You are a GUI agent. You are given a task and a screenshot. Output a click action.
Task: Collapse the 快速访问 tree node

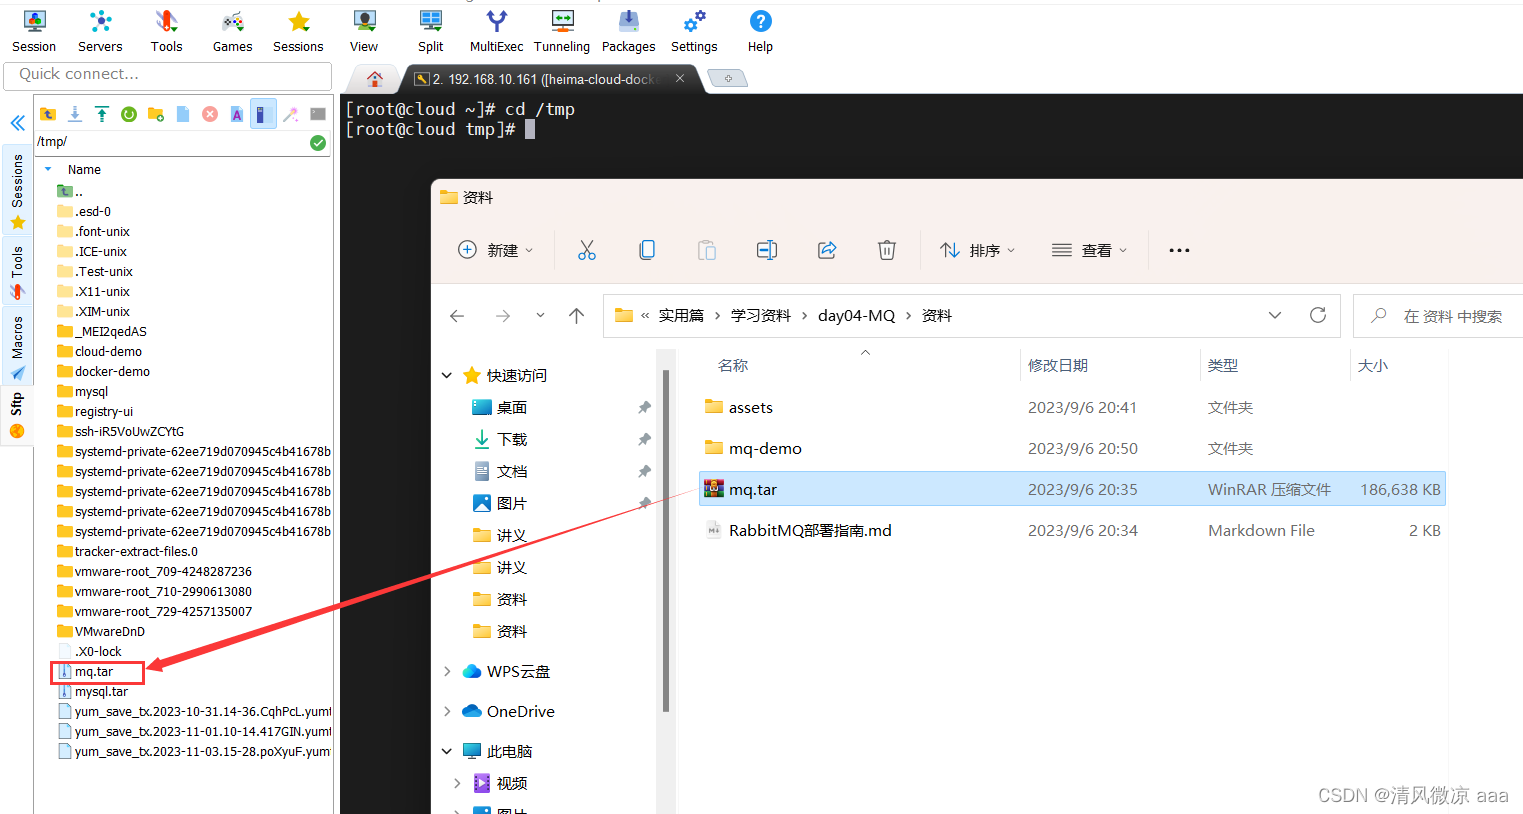tap(447, 376)
